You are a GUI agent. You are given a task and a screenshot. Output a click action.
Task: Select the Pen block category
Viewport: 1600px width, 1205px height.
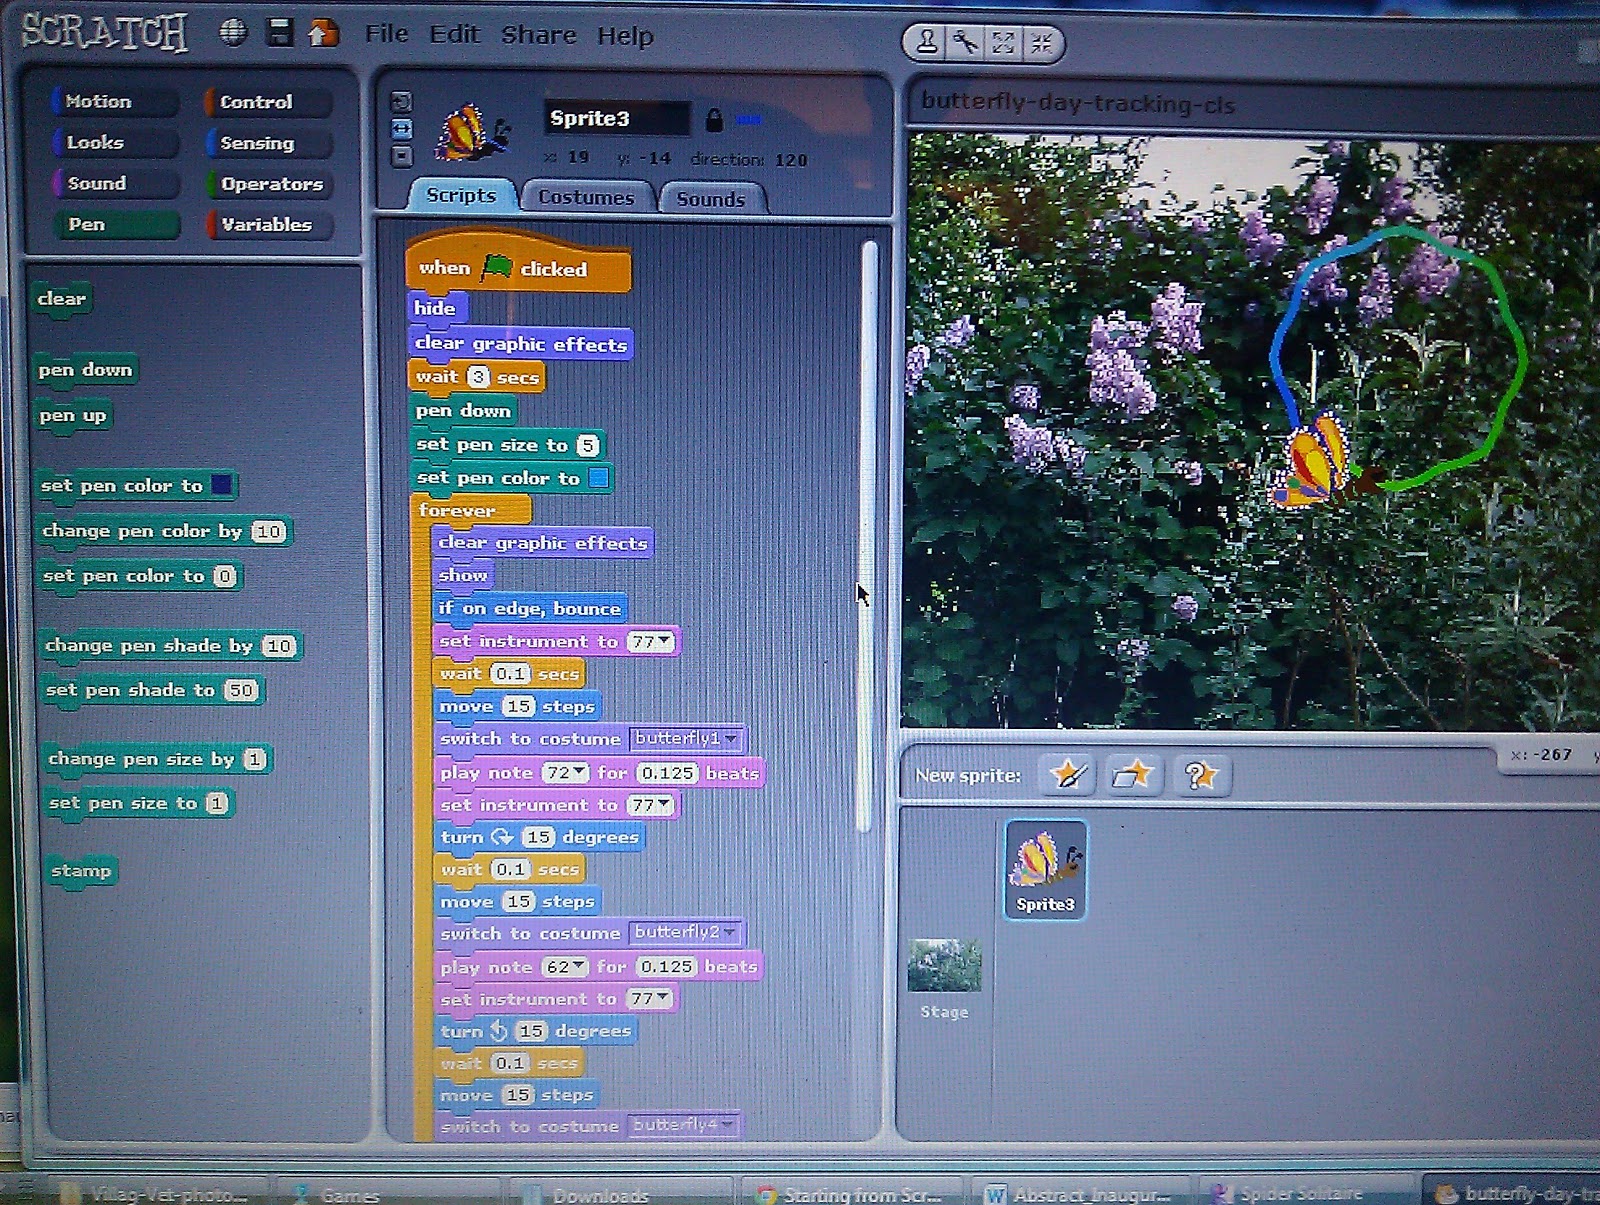[x=117, y=224]
